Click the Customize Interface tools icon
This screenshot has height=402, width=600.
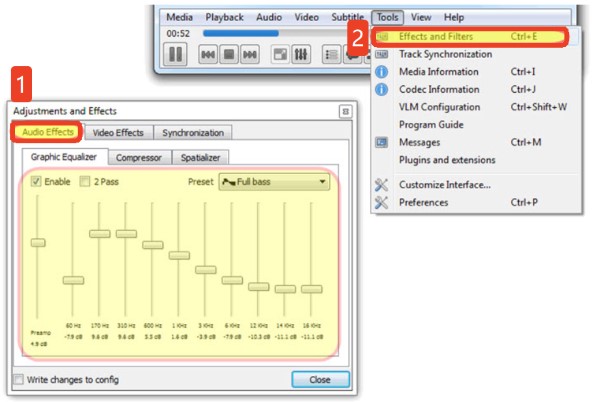[381, 185]
